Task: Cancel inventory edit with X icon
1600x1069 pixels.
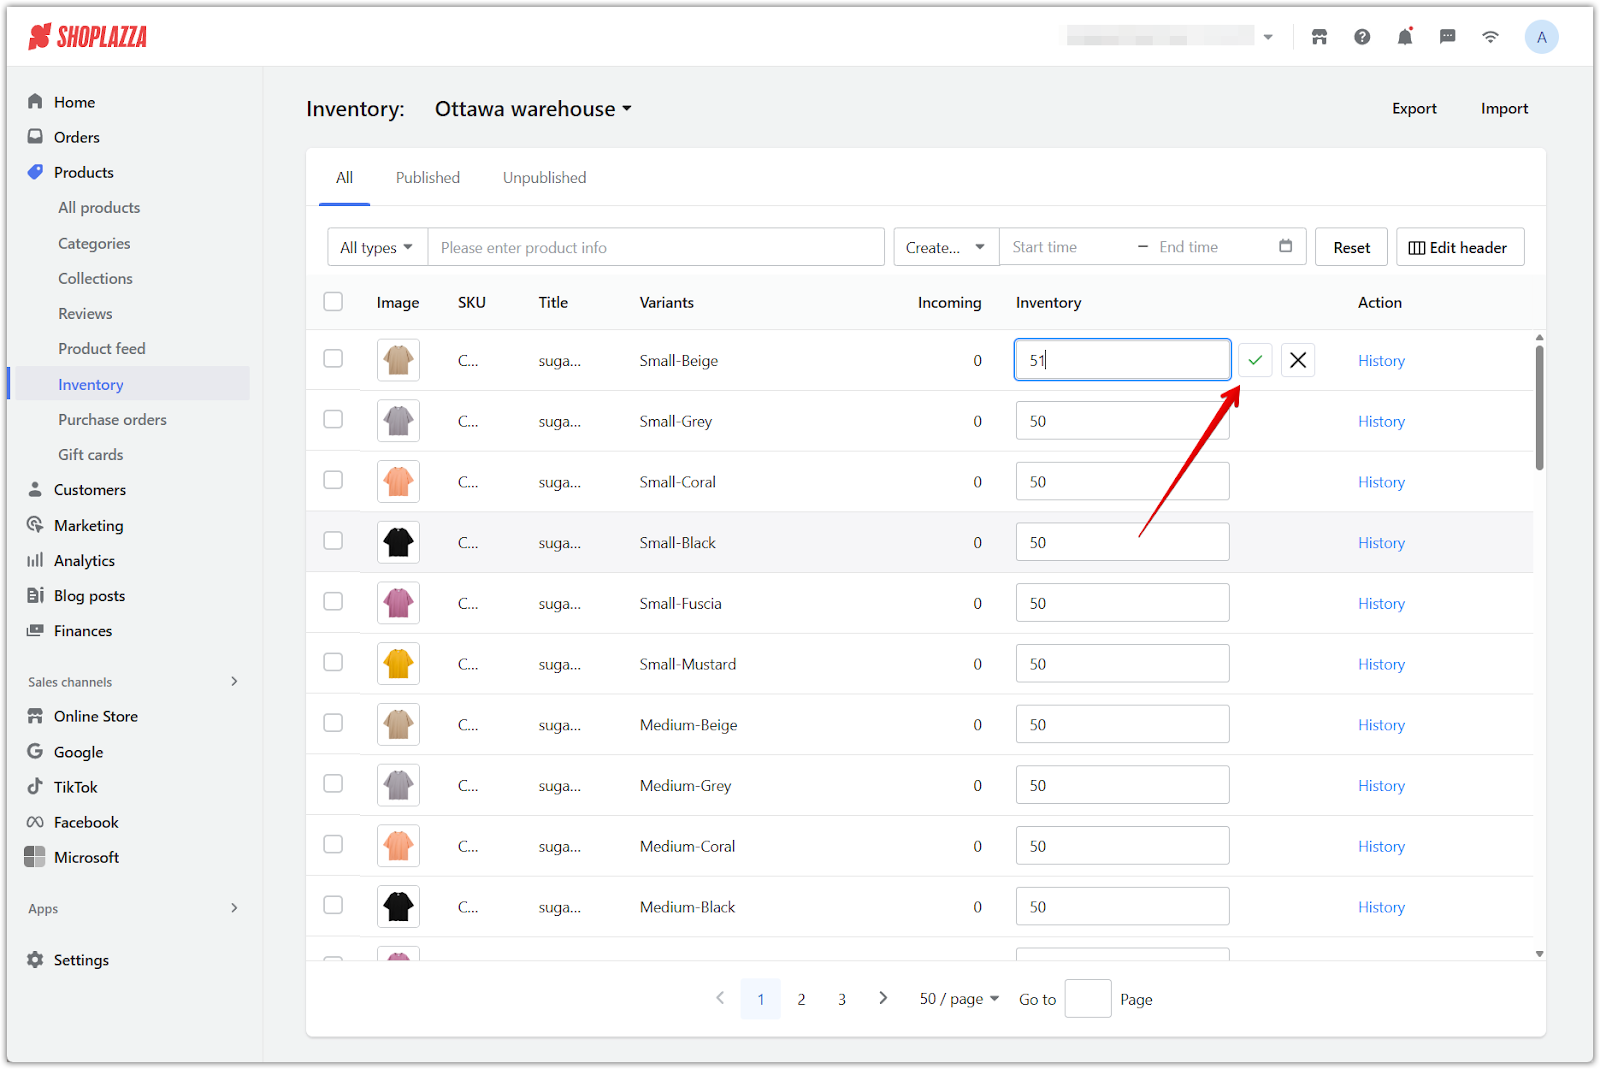Action: tap(1298, 360)
